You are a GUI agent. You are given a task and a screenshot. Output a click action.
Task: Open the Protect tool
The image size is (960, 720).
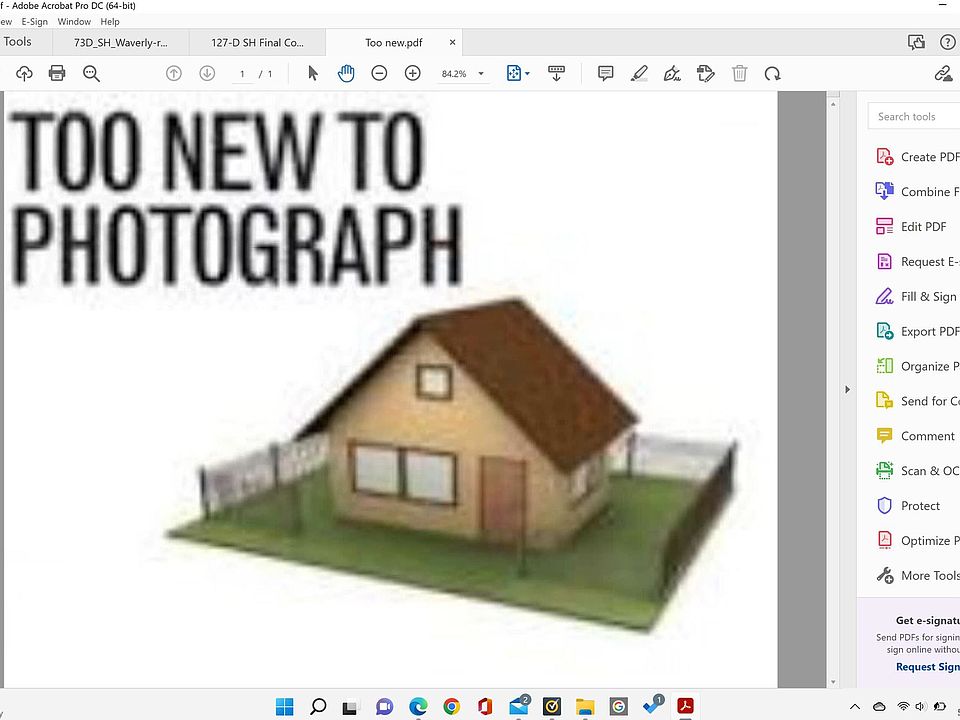click(x=908, y=506)
